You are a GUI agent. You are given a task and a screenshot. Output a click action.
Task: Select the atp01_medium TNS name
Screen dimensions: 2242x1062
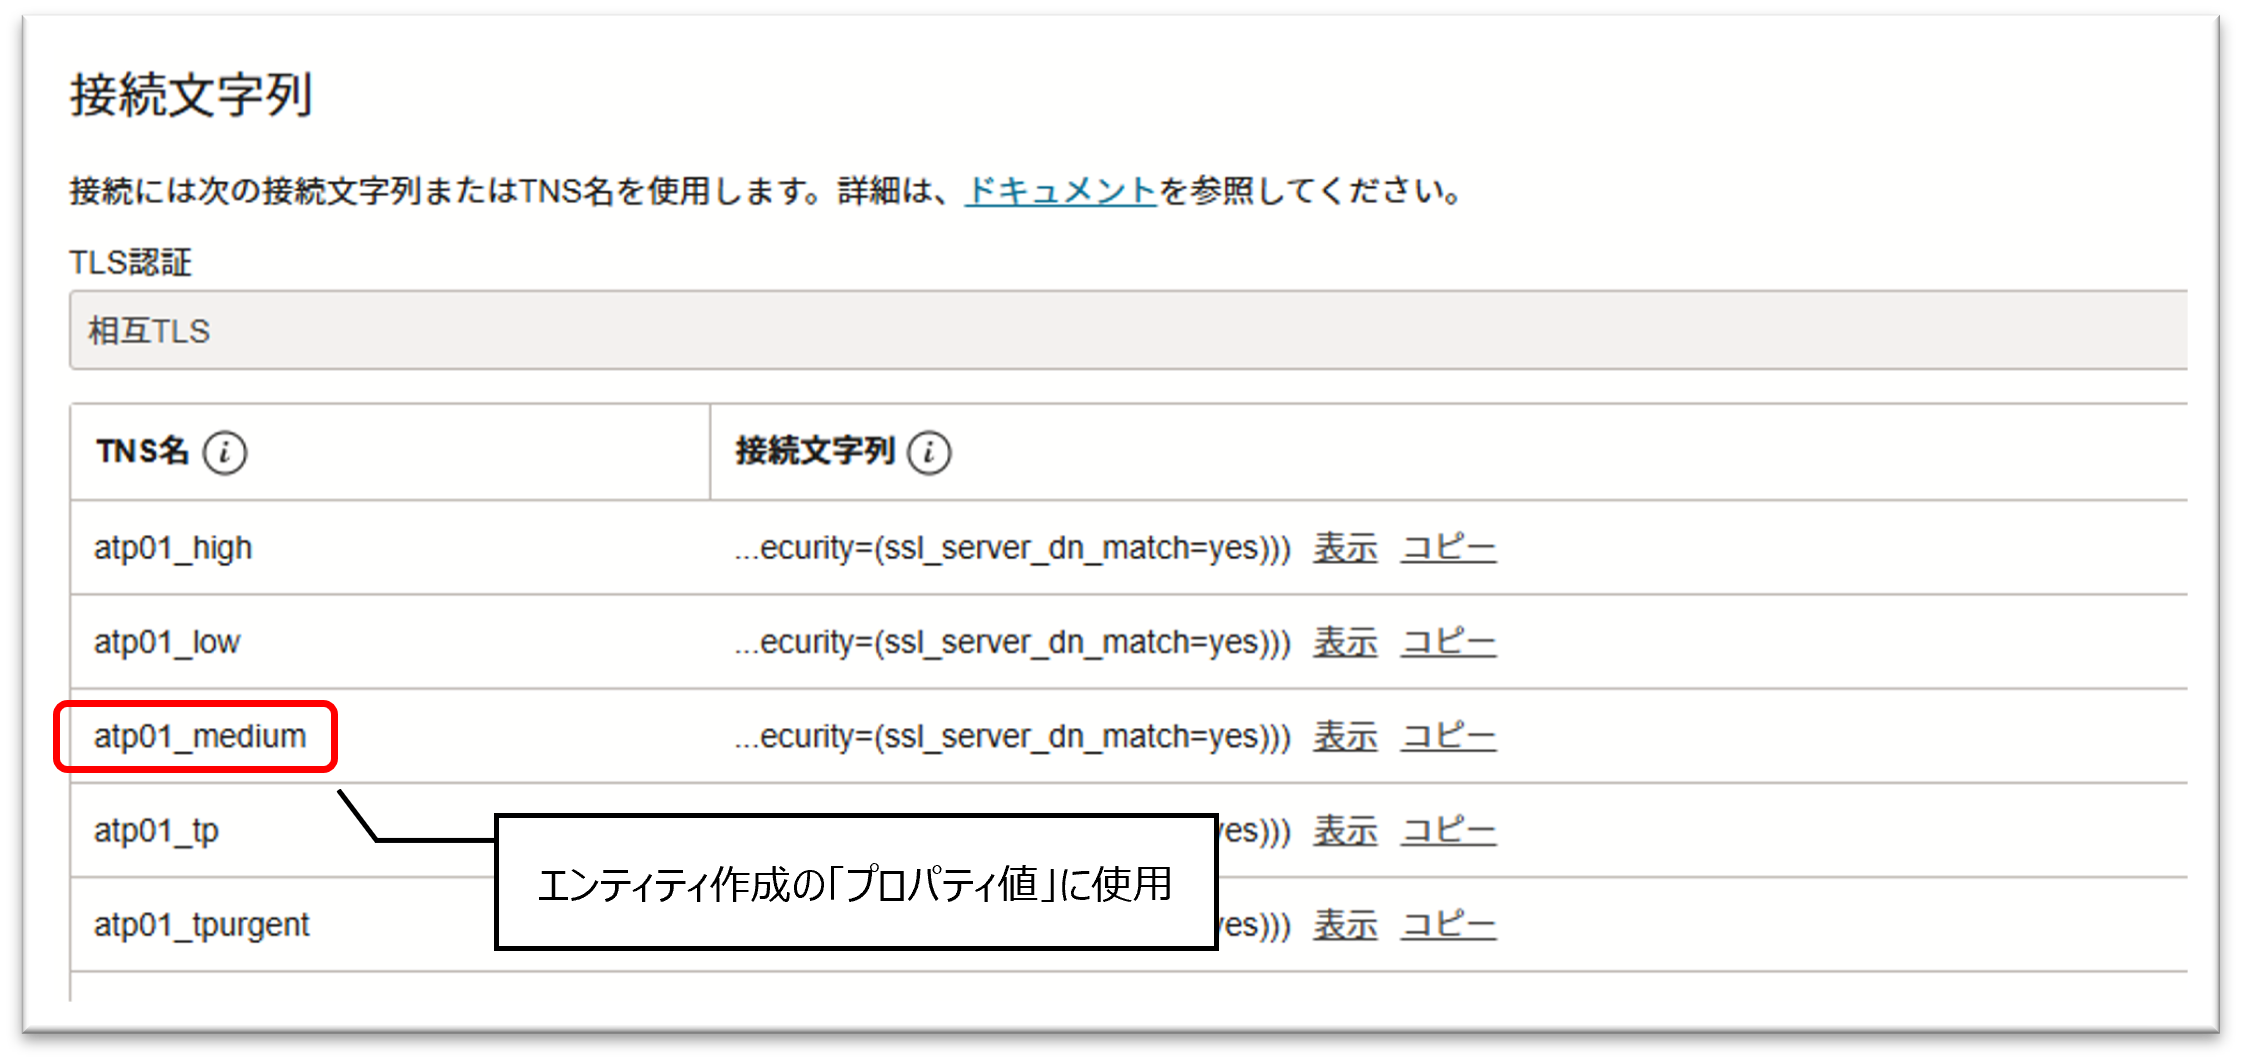coord(200,737)
